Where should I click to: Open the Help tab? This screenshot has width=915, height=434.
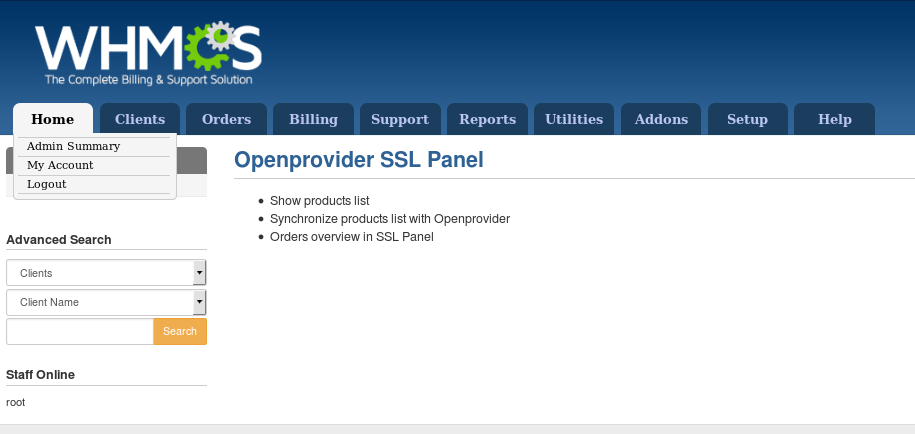[834, 119]
